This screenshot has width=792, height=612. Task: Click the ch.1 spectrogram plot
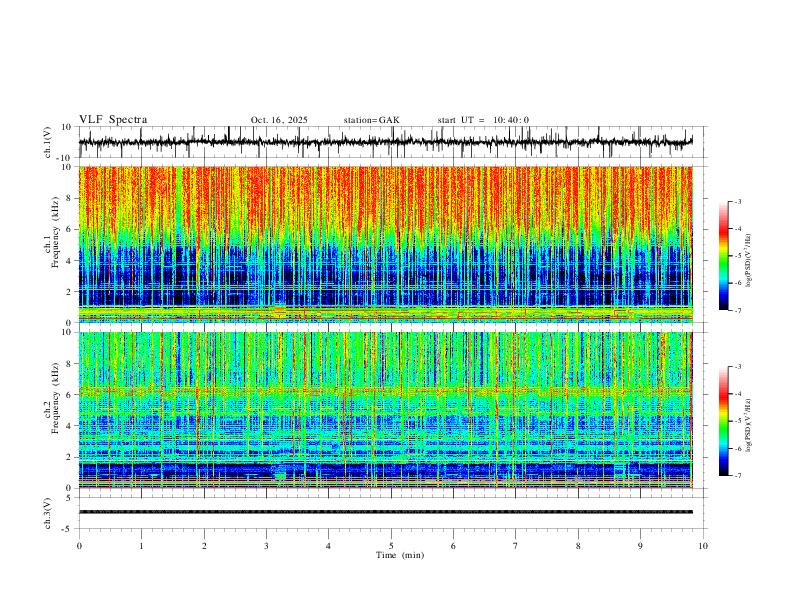click(386, 244)
